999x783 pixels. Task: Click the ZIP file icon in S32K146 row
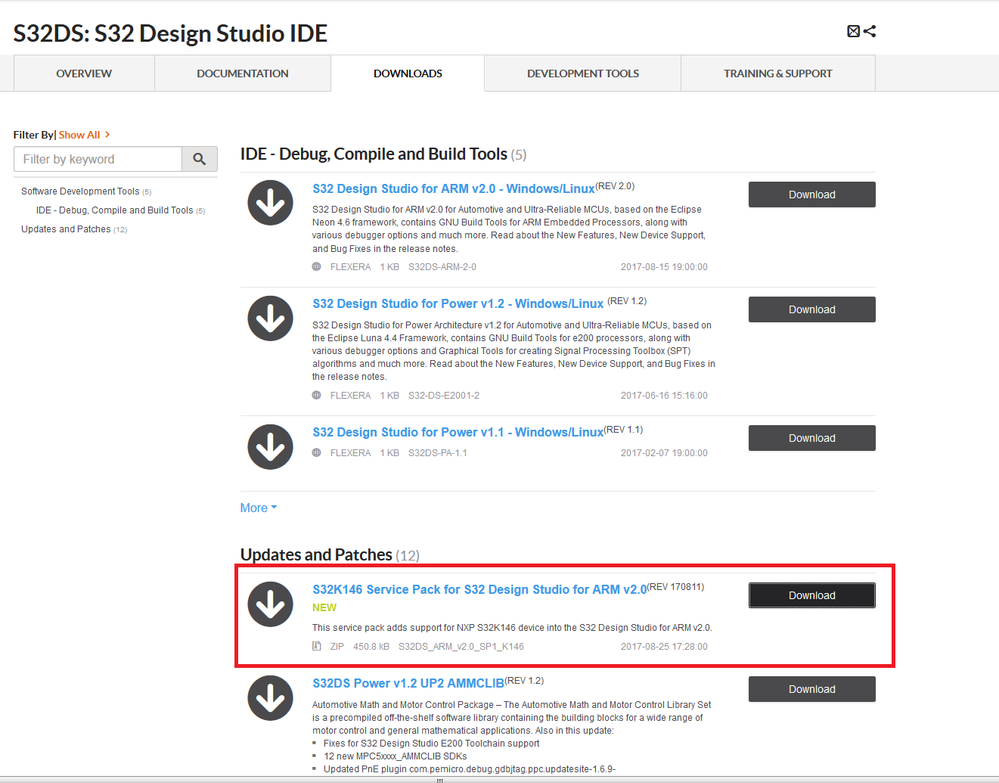[317, 646]
